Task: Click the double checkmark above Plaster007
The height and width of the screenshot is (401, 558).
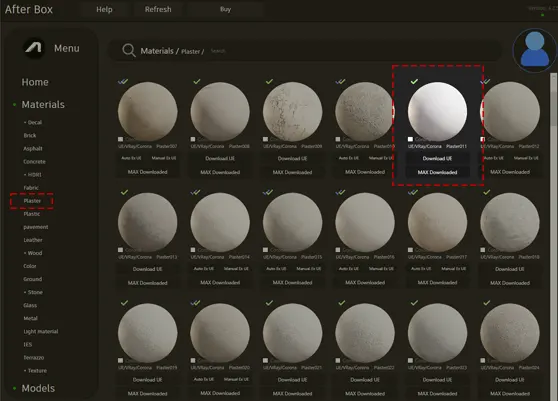Action: (123, 81)
